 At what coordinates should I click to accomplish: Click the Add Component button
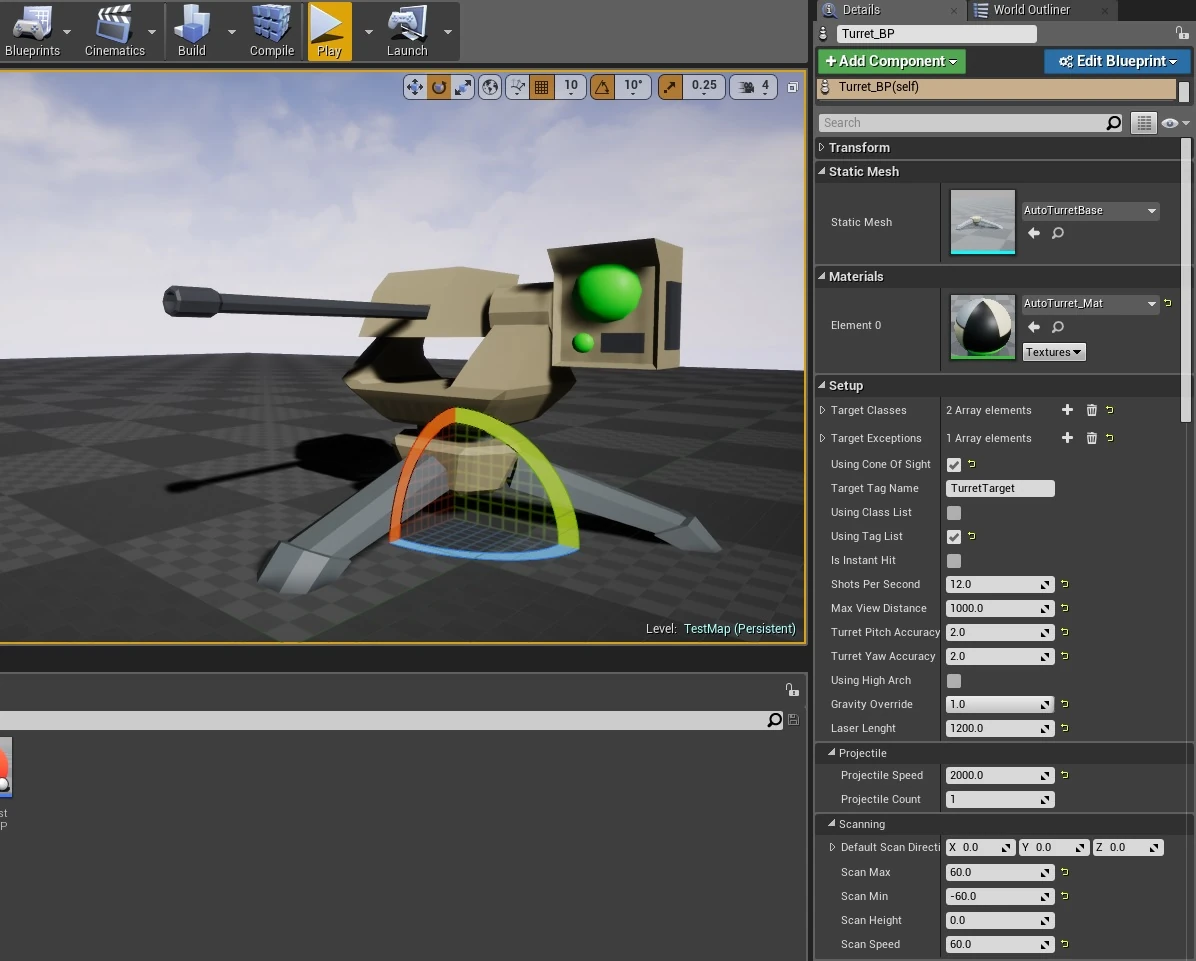point(890,61)
